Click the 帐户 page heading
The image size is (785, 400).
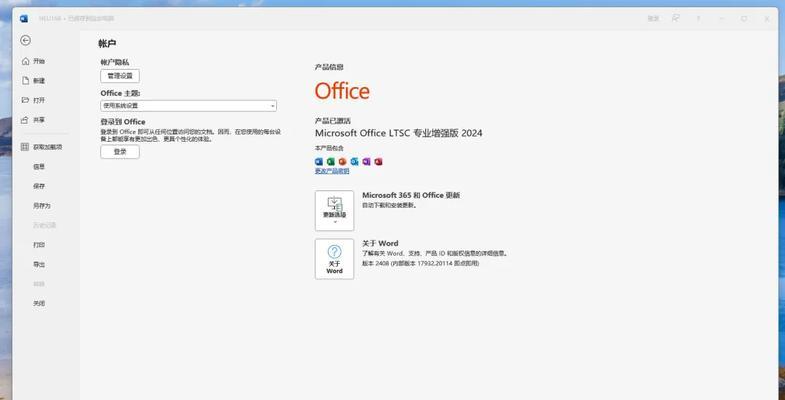[x=107, y=44]
